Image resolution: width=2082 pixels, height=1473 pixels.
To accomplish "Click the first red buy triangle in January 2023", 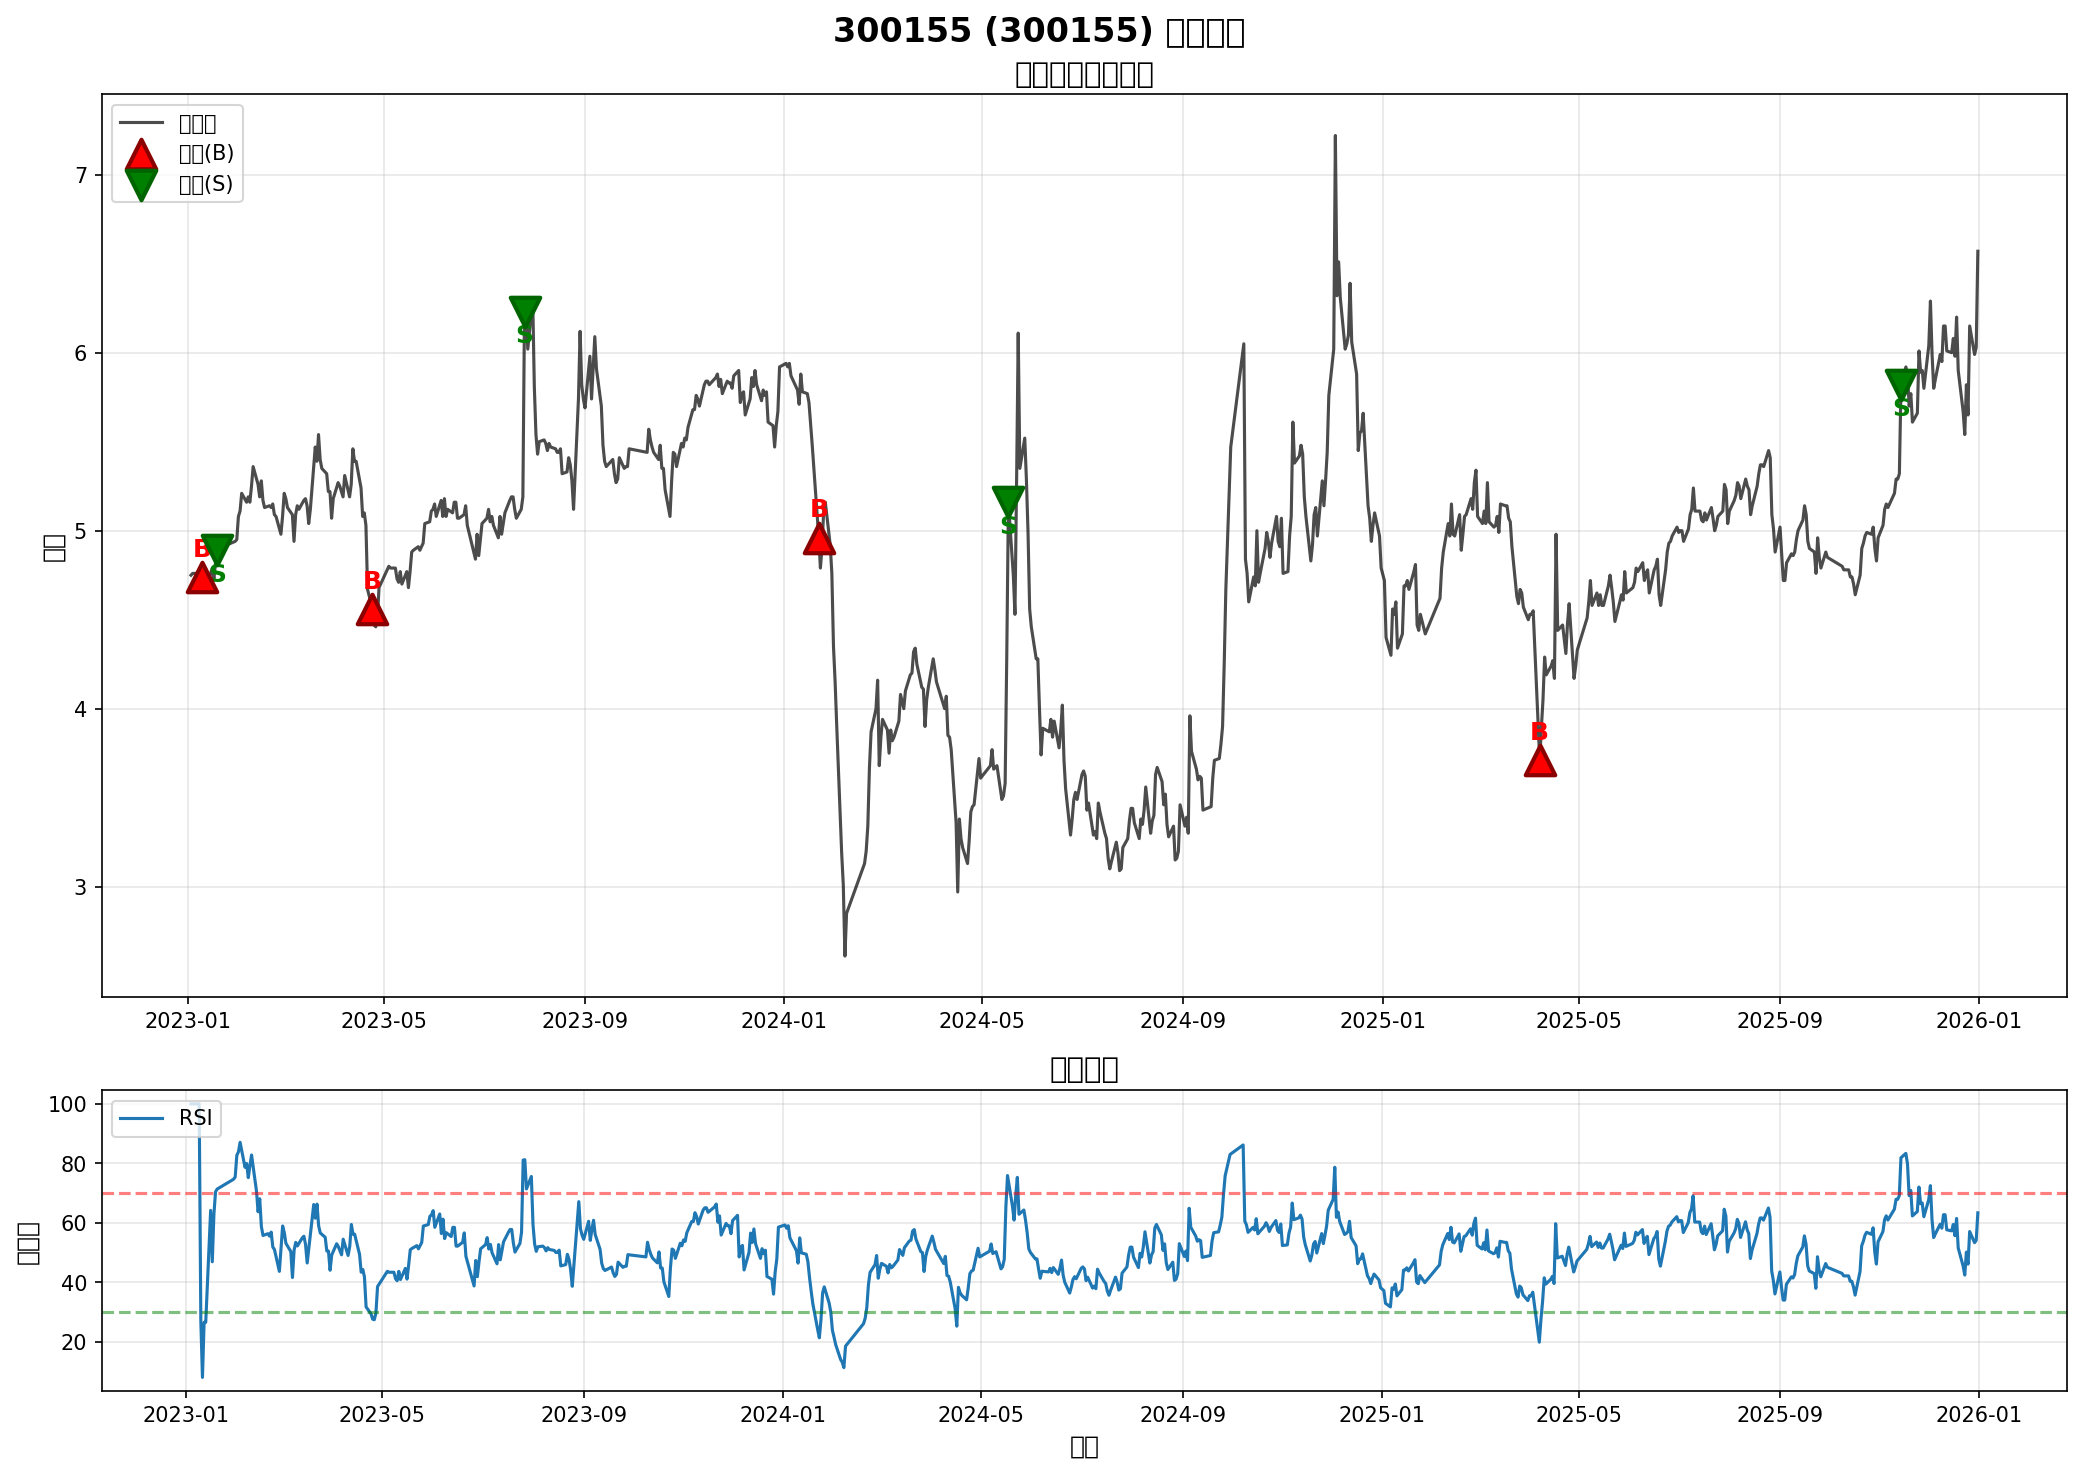I will pyautogui.click(x=202, y=579).
